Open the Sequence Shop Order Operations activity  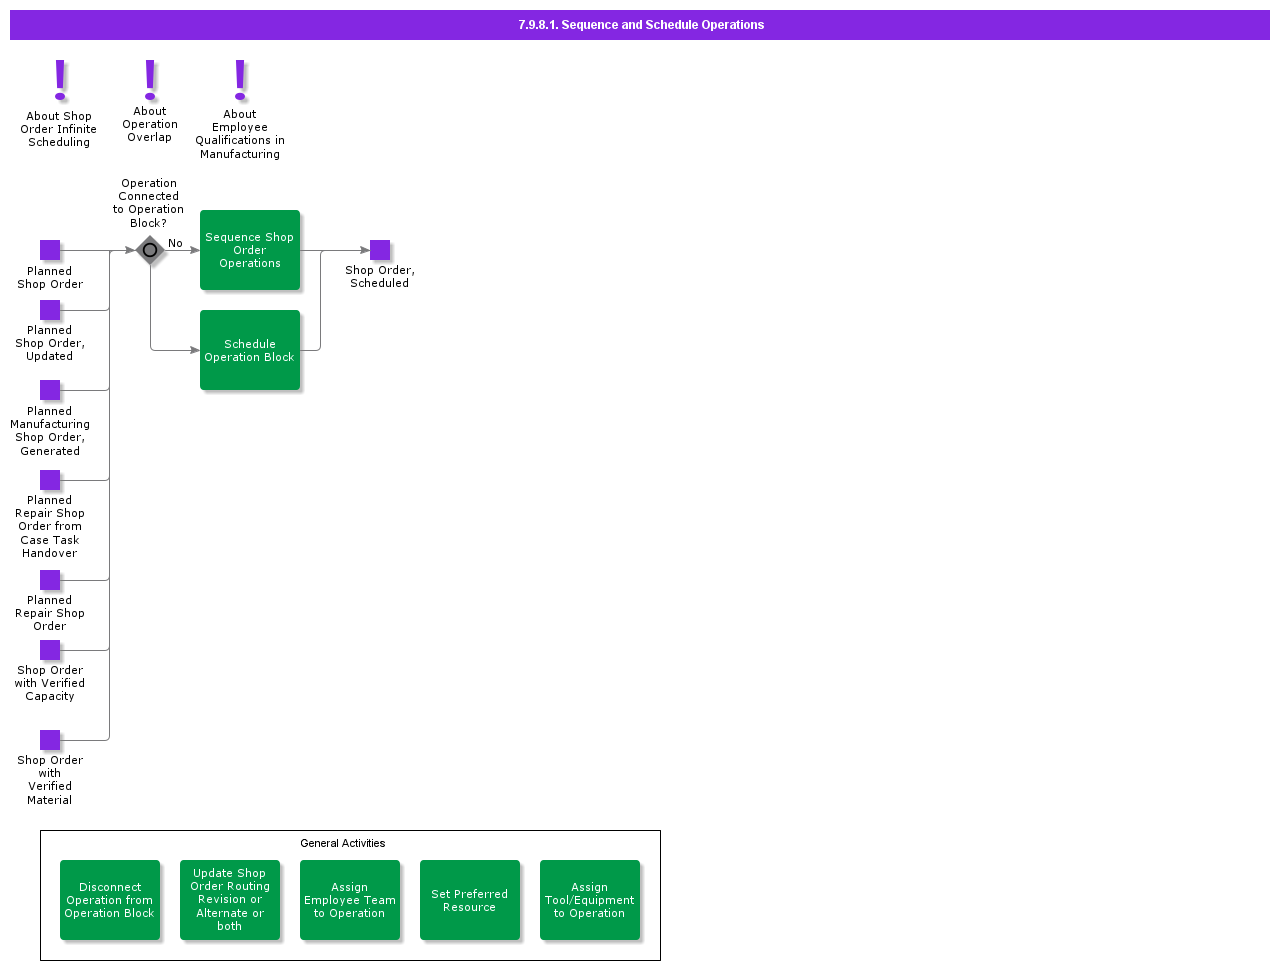click(250, 250)
